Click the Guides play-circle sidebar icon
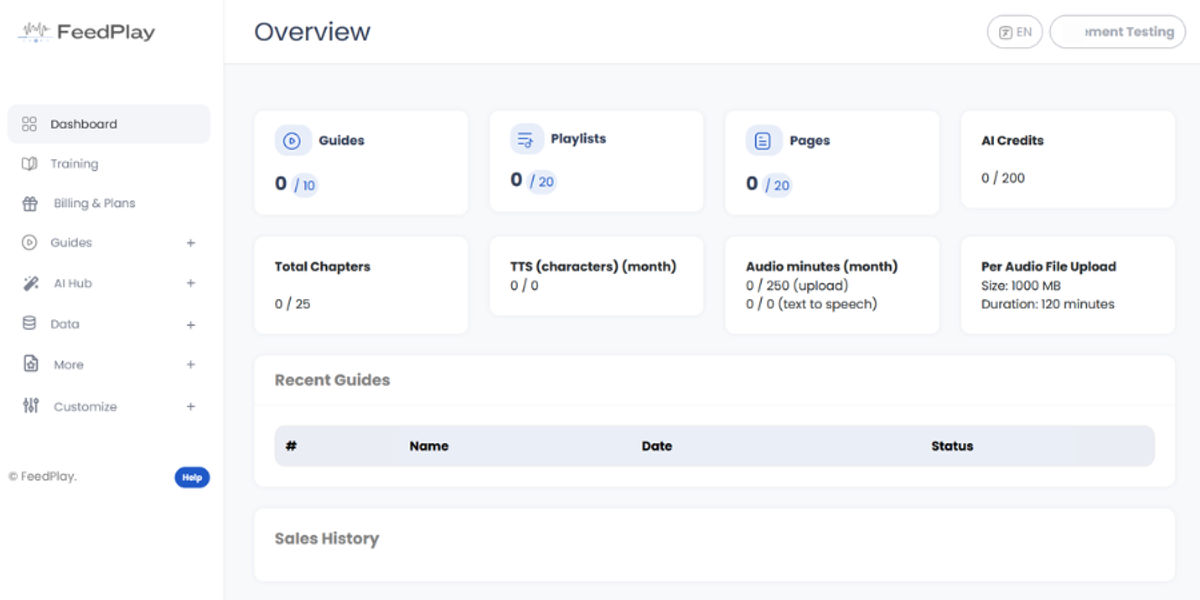 (29, 243)
